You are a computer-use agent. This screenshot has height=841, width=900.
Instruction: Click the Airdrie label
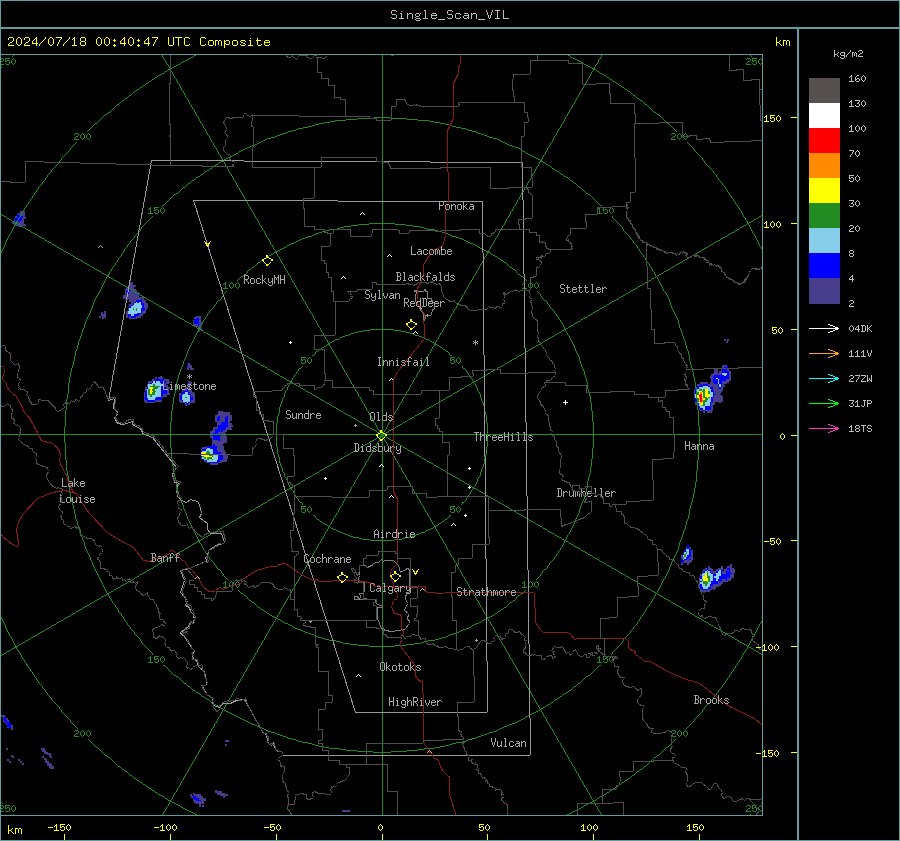(394, 534)
